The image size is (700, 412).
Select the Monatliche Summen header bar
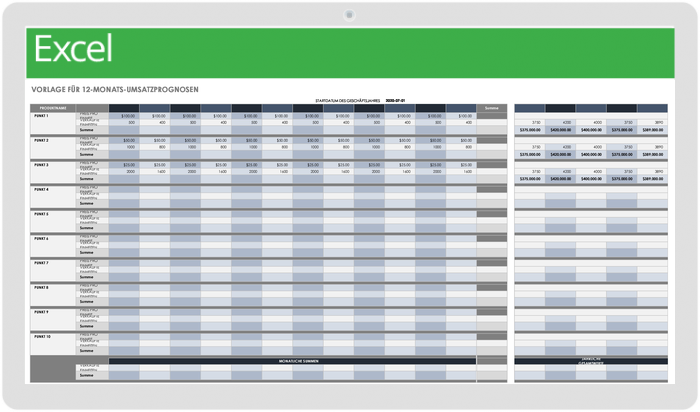coord(292,359)
